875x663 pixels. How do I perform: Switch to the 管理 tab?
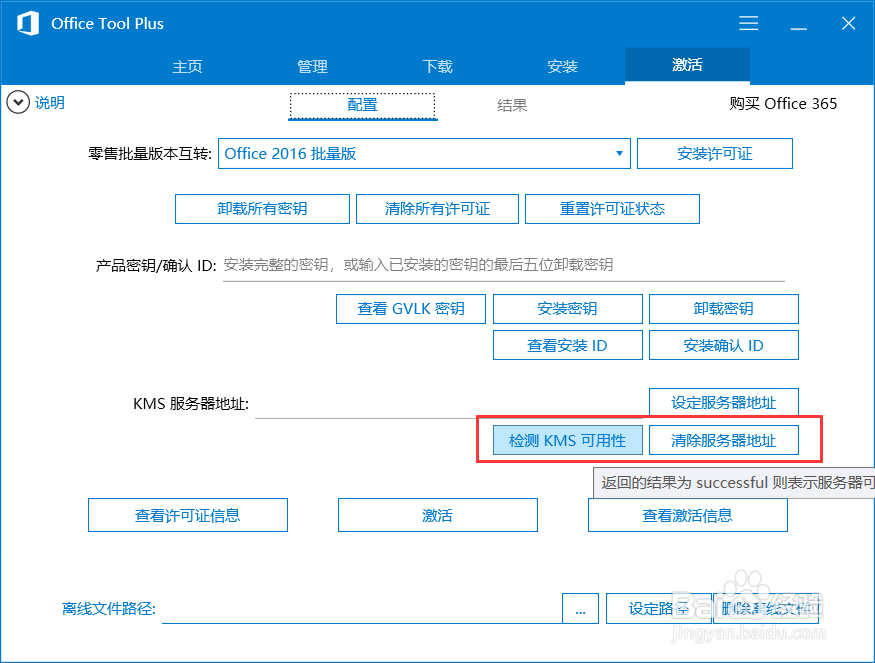[312, 66]
